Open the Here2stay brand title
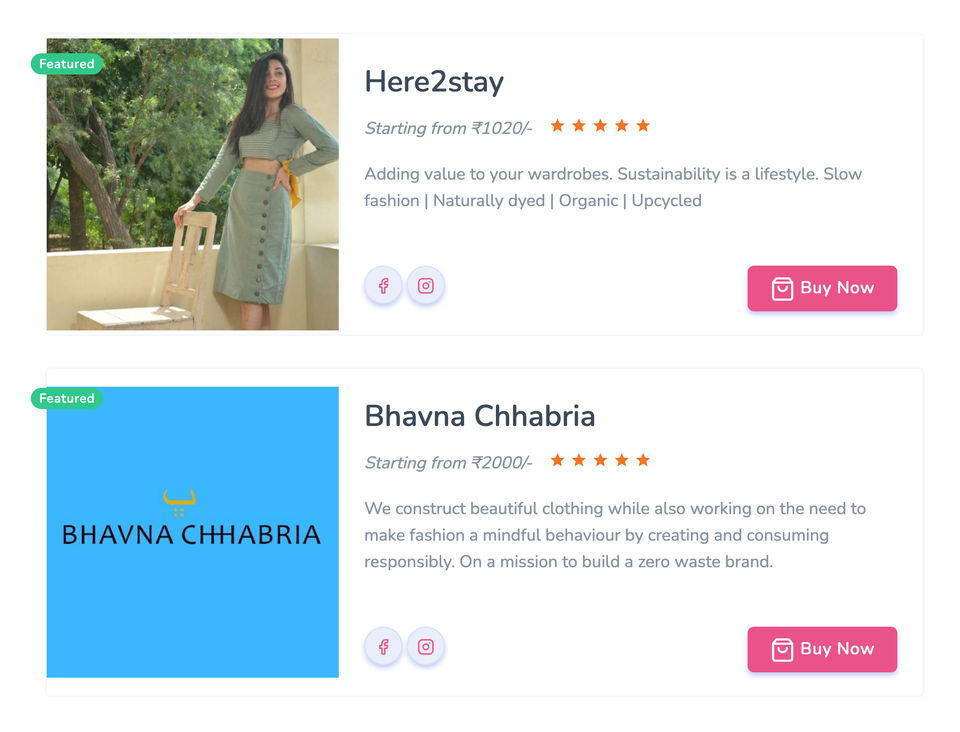This screenshot has height=732, width=960. pos(434,82)
